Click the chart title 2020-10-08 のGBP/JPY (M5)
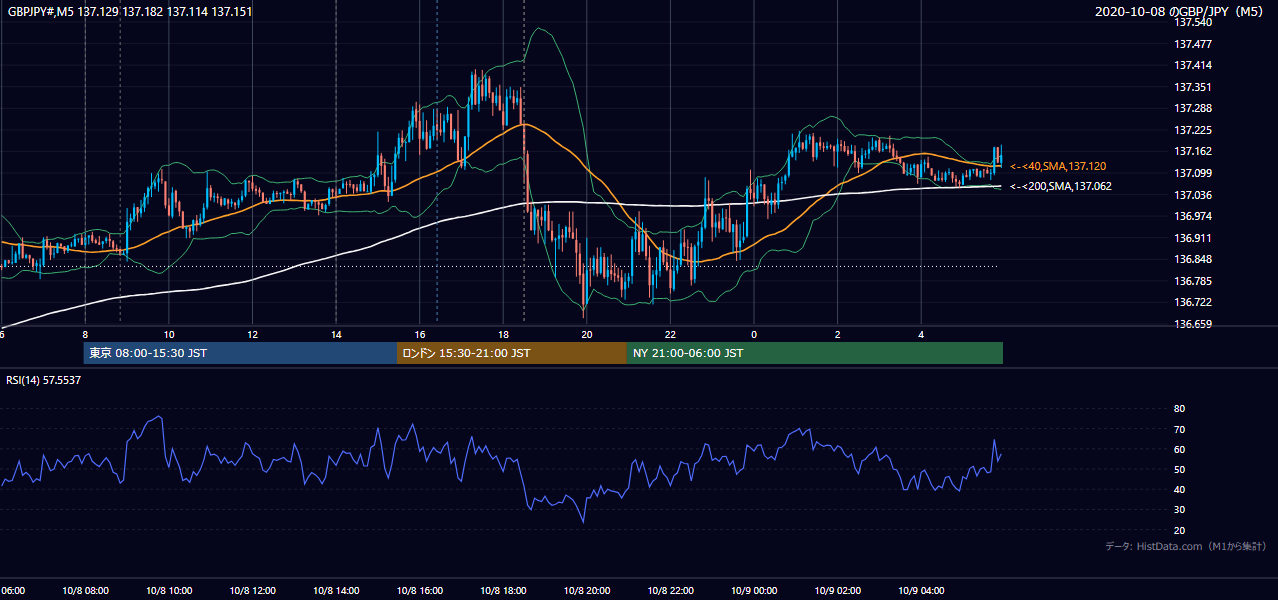Screen dimensions: 1278x600 click(x=1181, y=11)
